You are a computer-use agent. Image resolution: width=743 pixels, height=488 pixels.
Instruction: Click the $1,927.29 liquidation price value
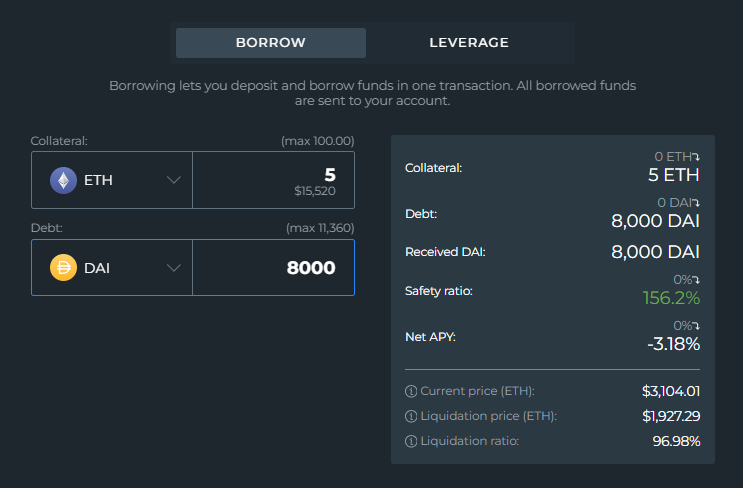671,416
